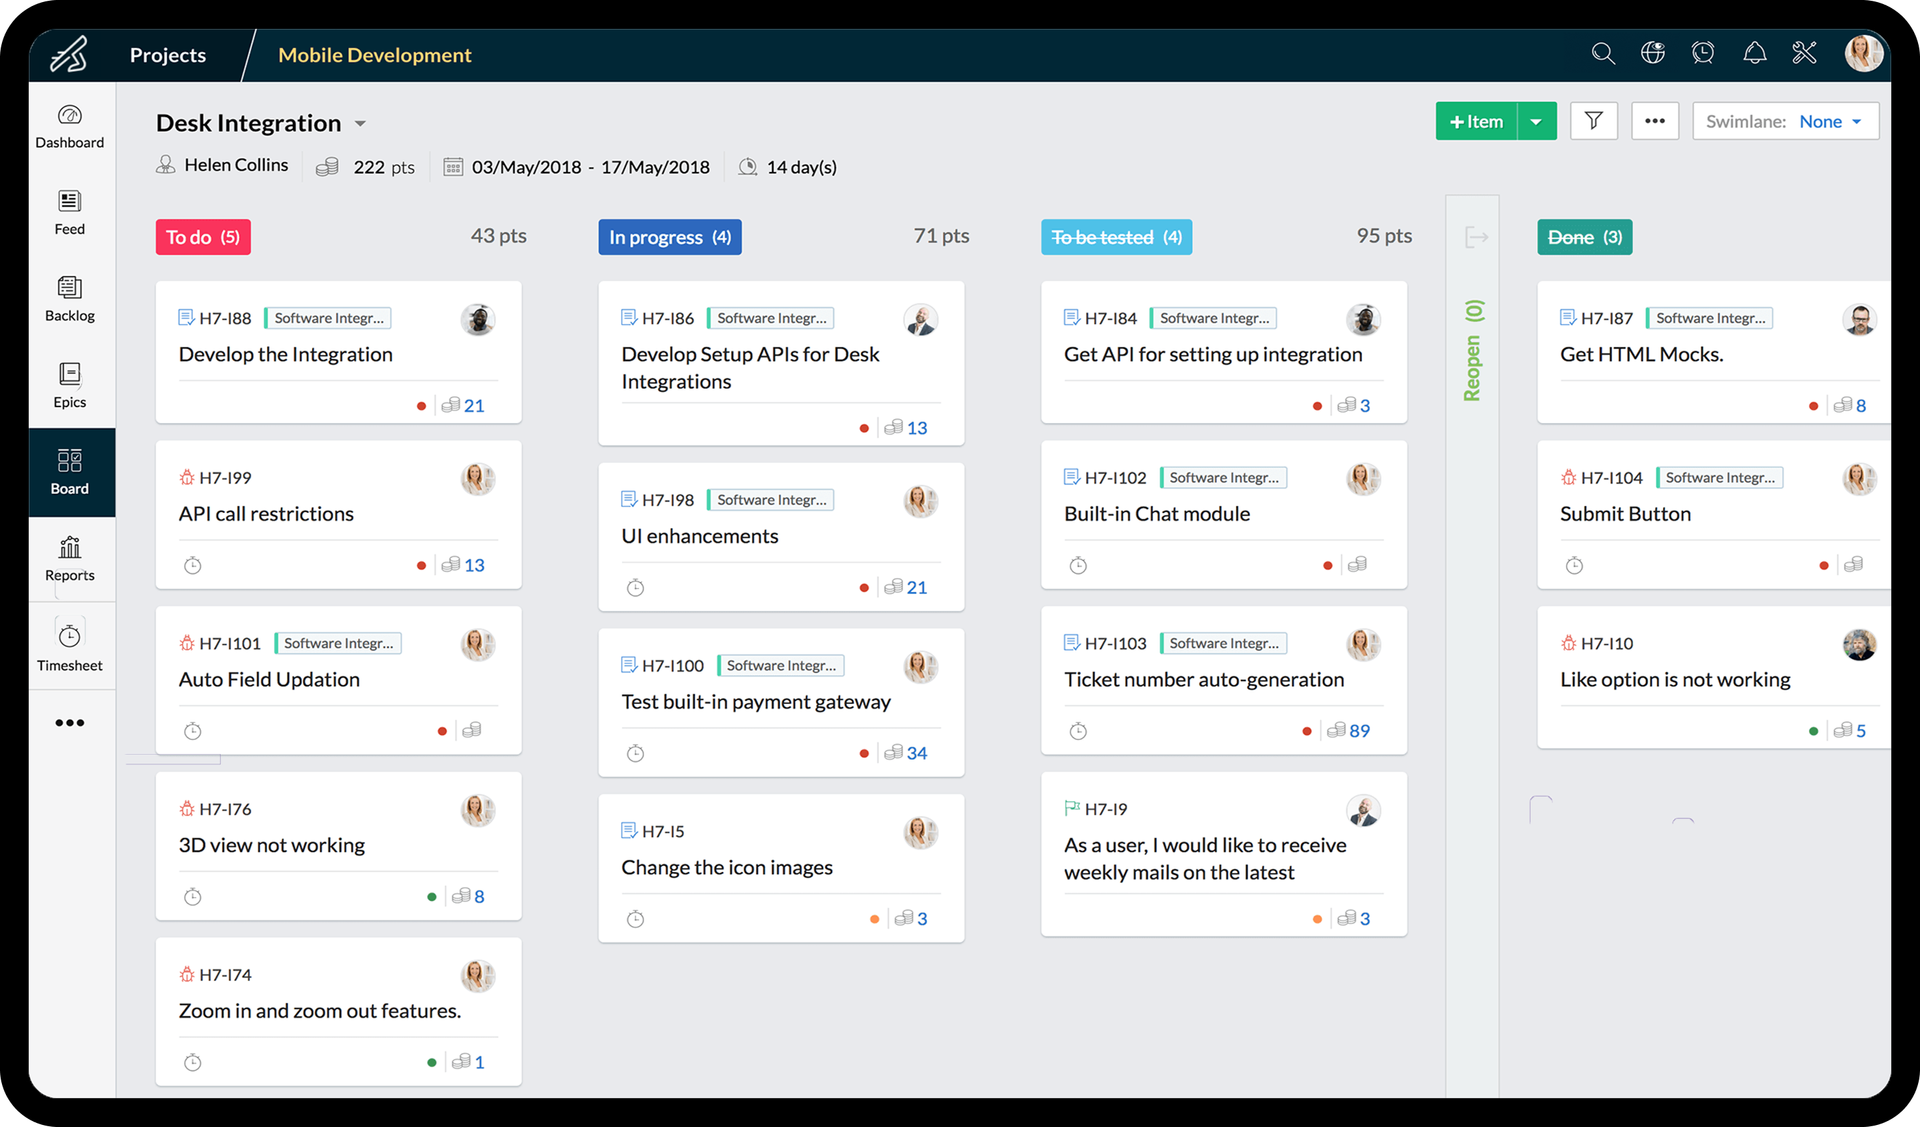Open the settings tools icon
Image resolution: width=1920 pixels, height=1127 pixels.
point(1804,54)
